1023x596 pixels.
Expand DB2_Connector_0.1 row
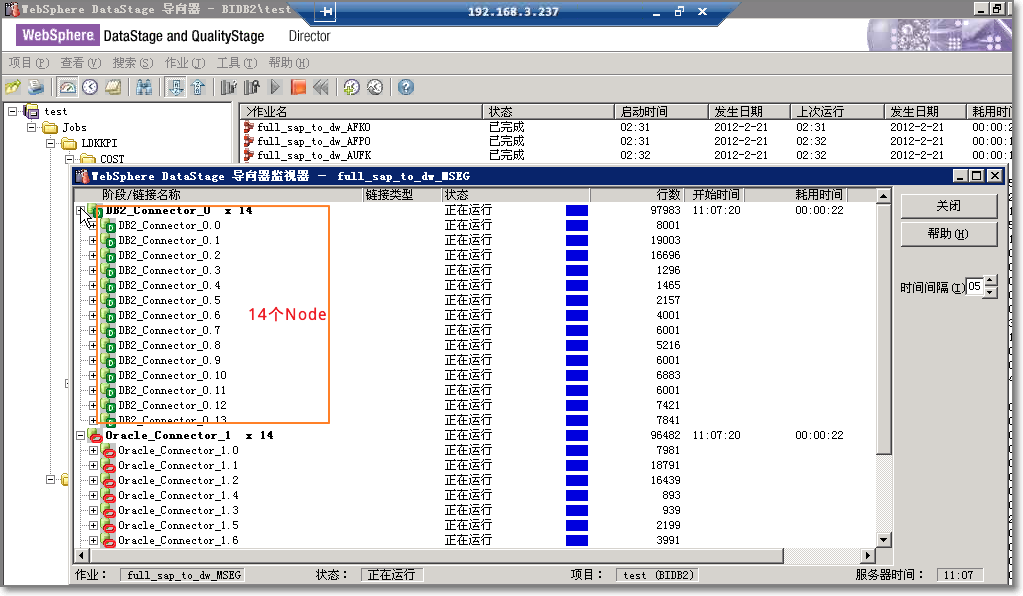coord(93,241)
